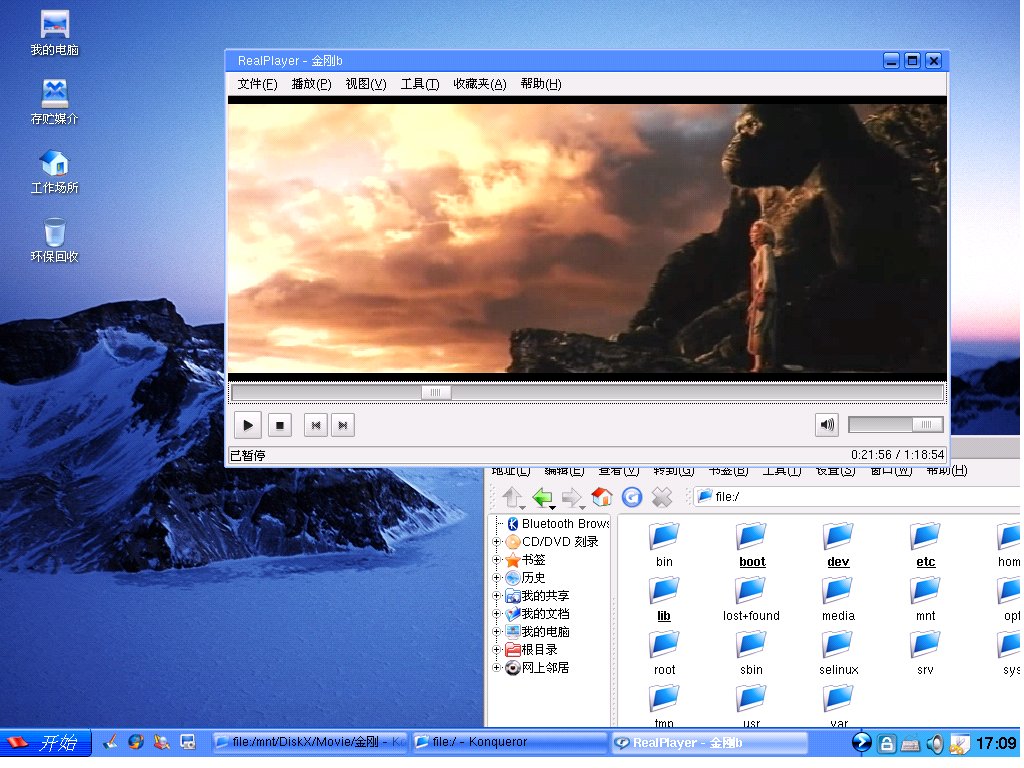
Task: Select the lib folder icon
Action: (x=664, y=590)
